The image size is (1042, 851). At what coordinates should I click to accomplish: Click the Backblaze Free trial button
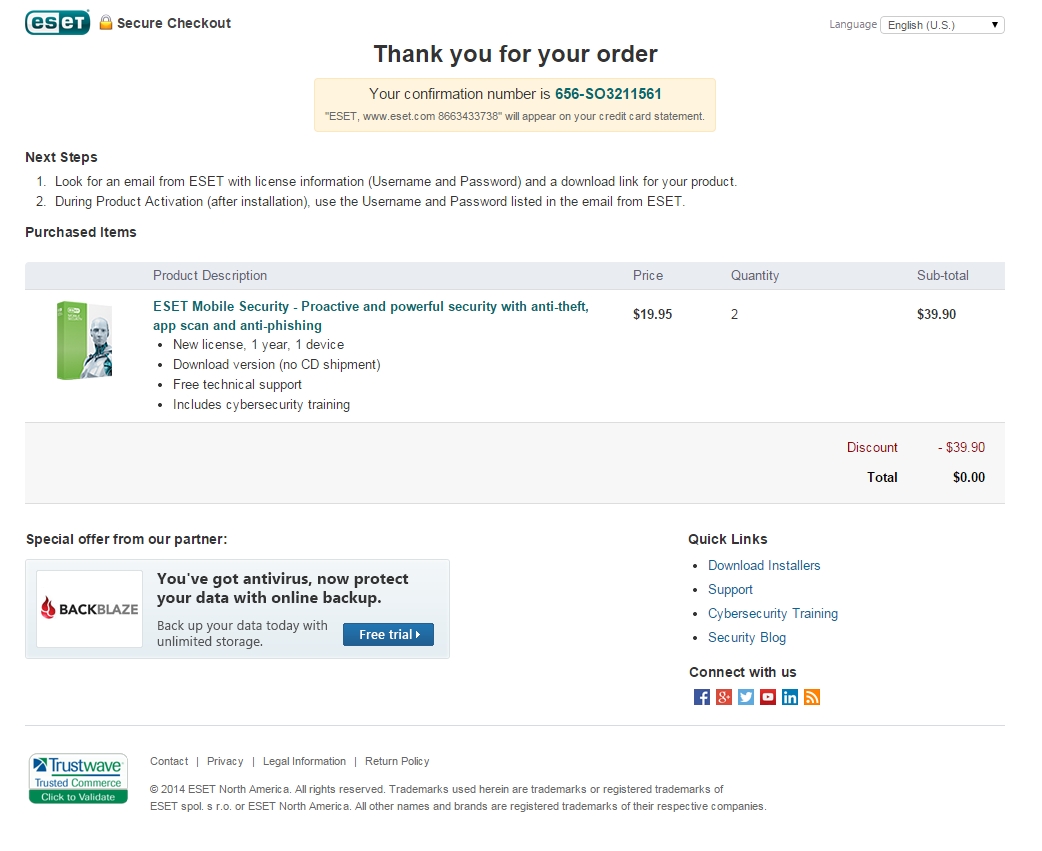tap(389, 634)
